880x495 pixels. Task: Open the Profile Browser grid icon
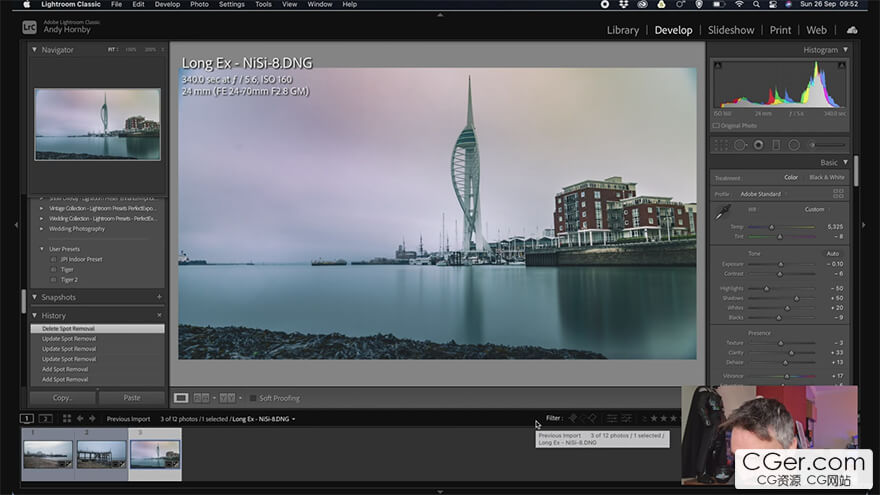coord(838,194)
